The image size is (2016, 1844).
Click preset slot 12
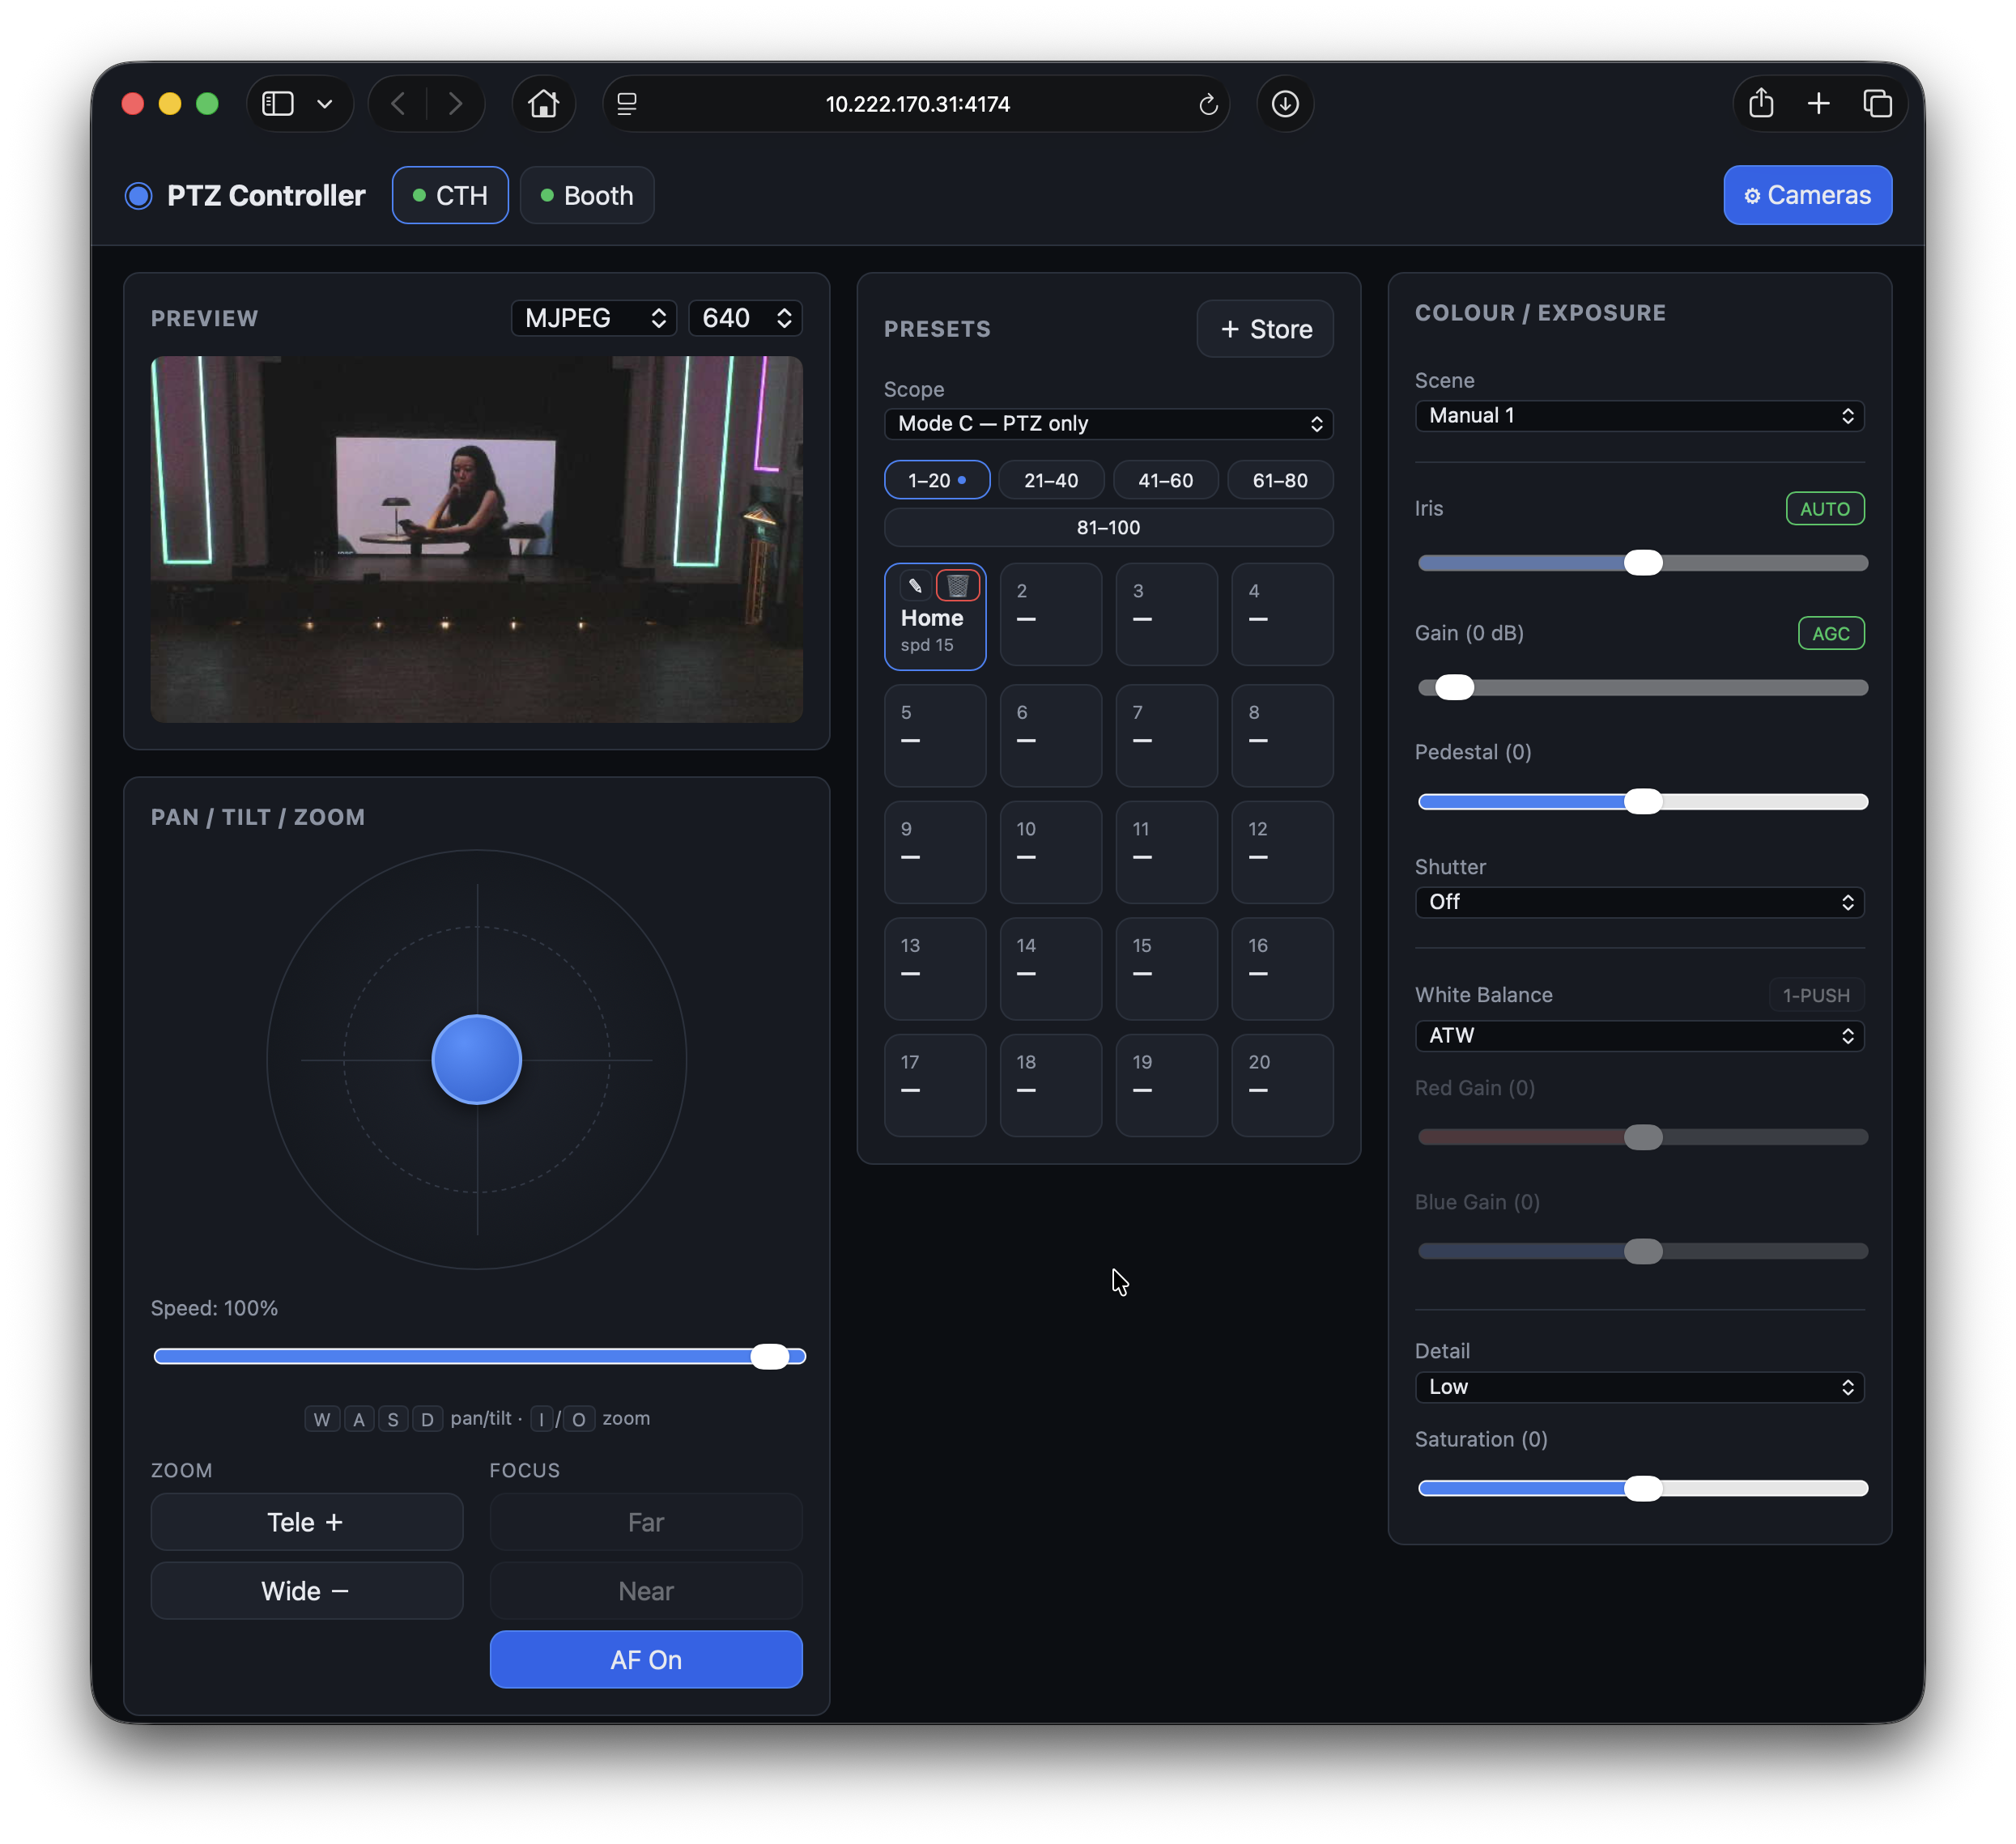tap(1283, 853)
